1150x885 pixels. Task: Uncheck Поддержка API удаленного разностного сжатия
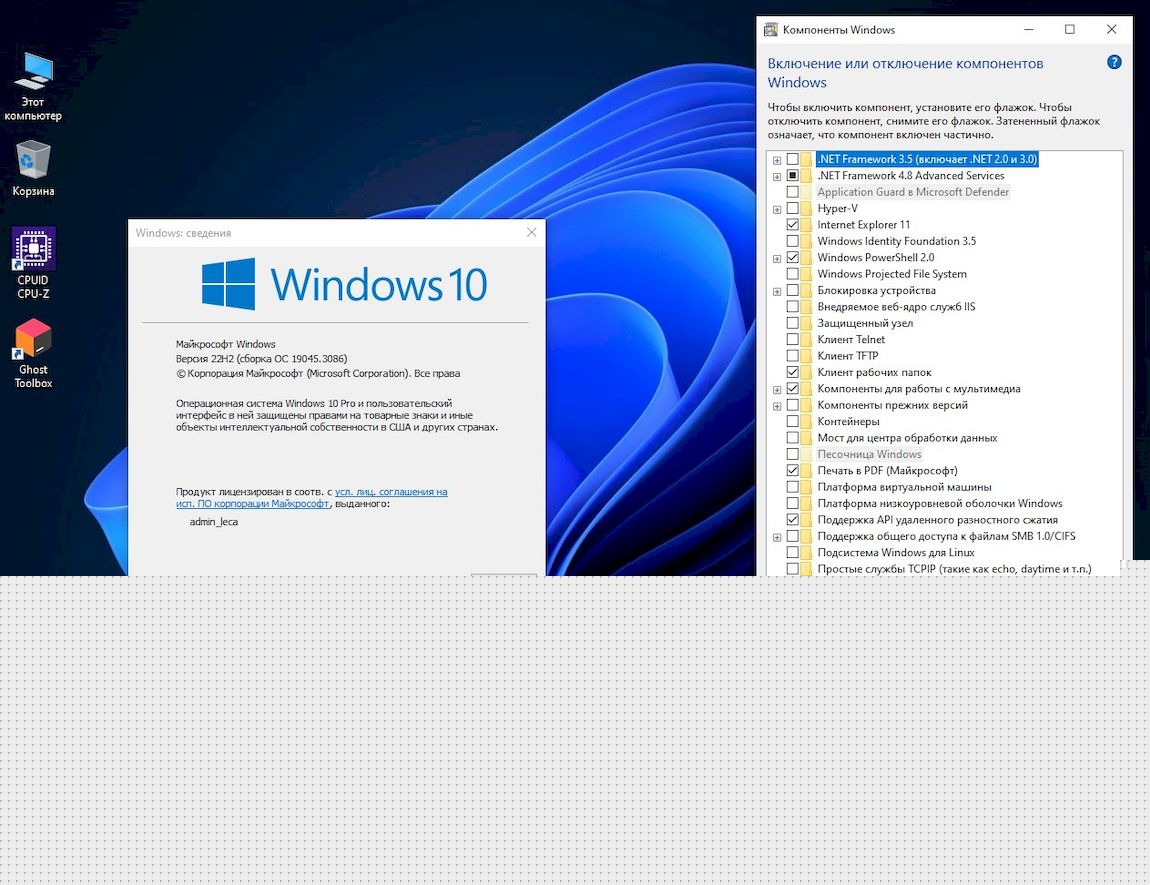point(793,520)
